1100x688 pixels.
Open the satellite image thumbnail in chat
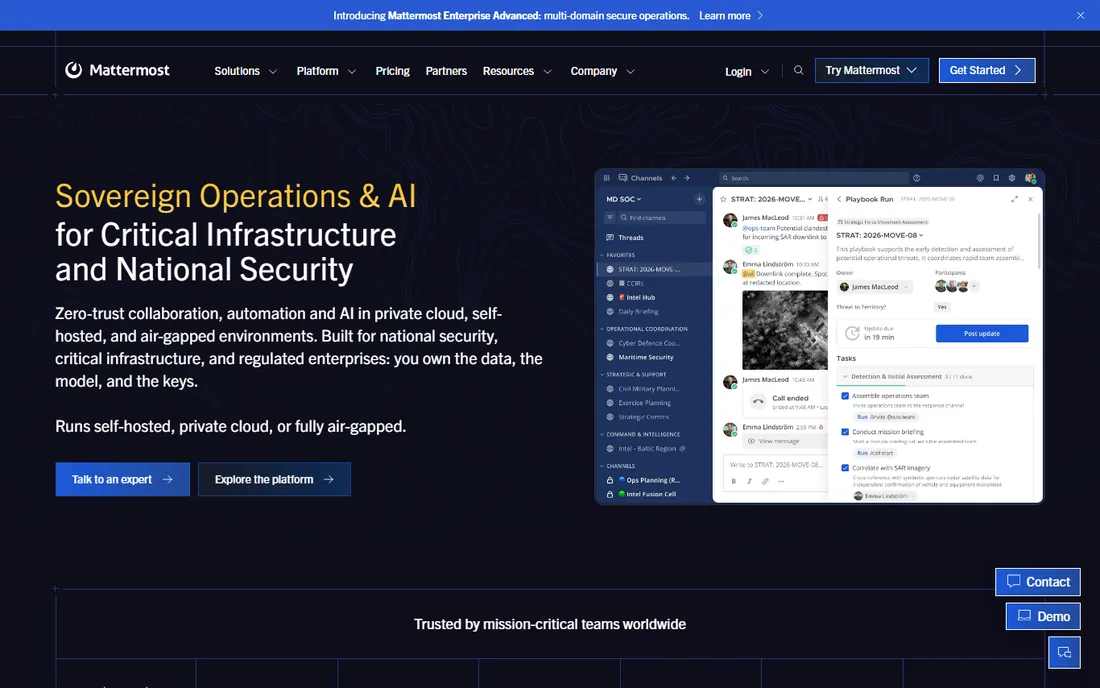(x=784, y=330)
